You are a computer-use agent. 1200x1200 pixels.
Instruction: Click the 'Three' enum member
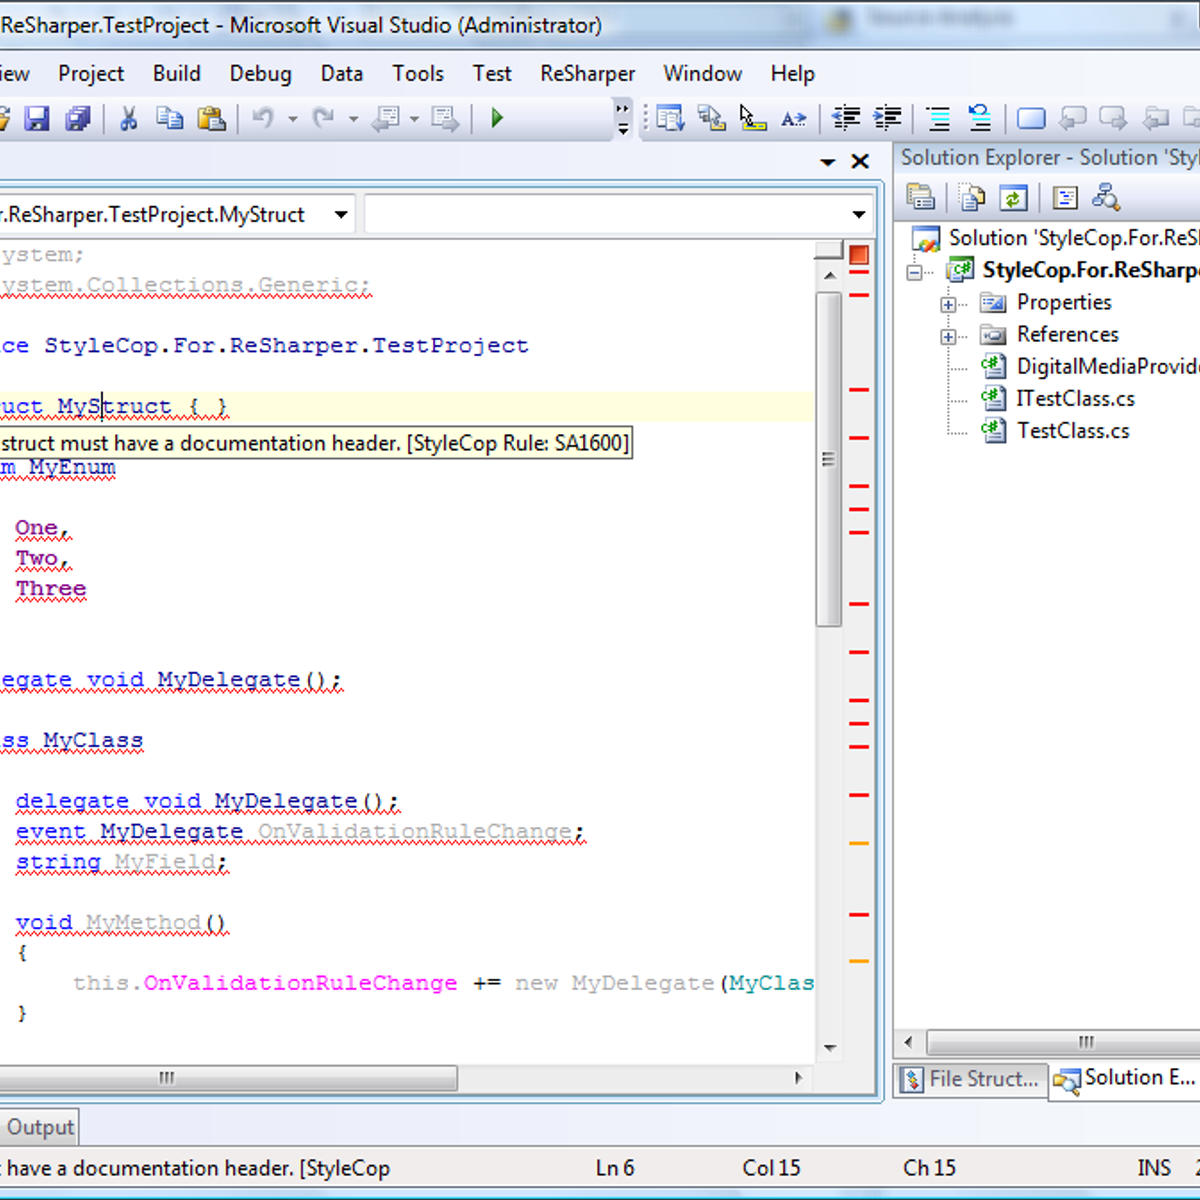click(x=51, y=589)
